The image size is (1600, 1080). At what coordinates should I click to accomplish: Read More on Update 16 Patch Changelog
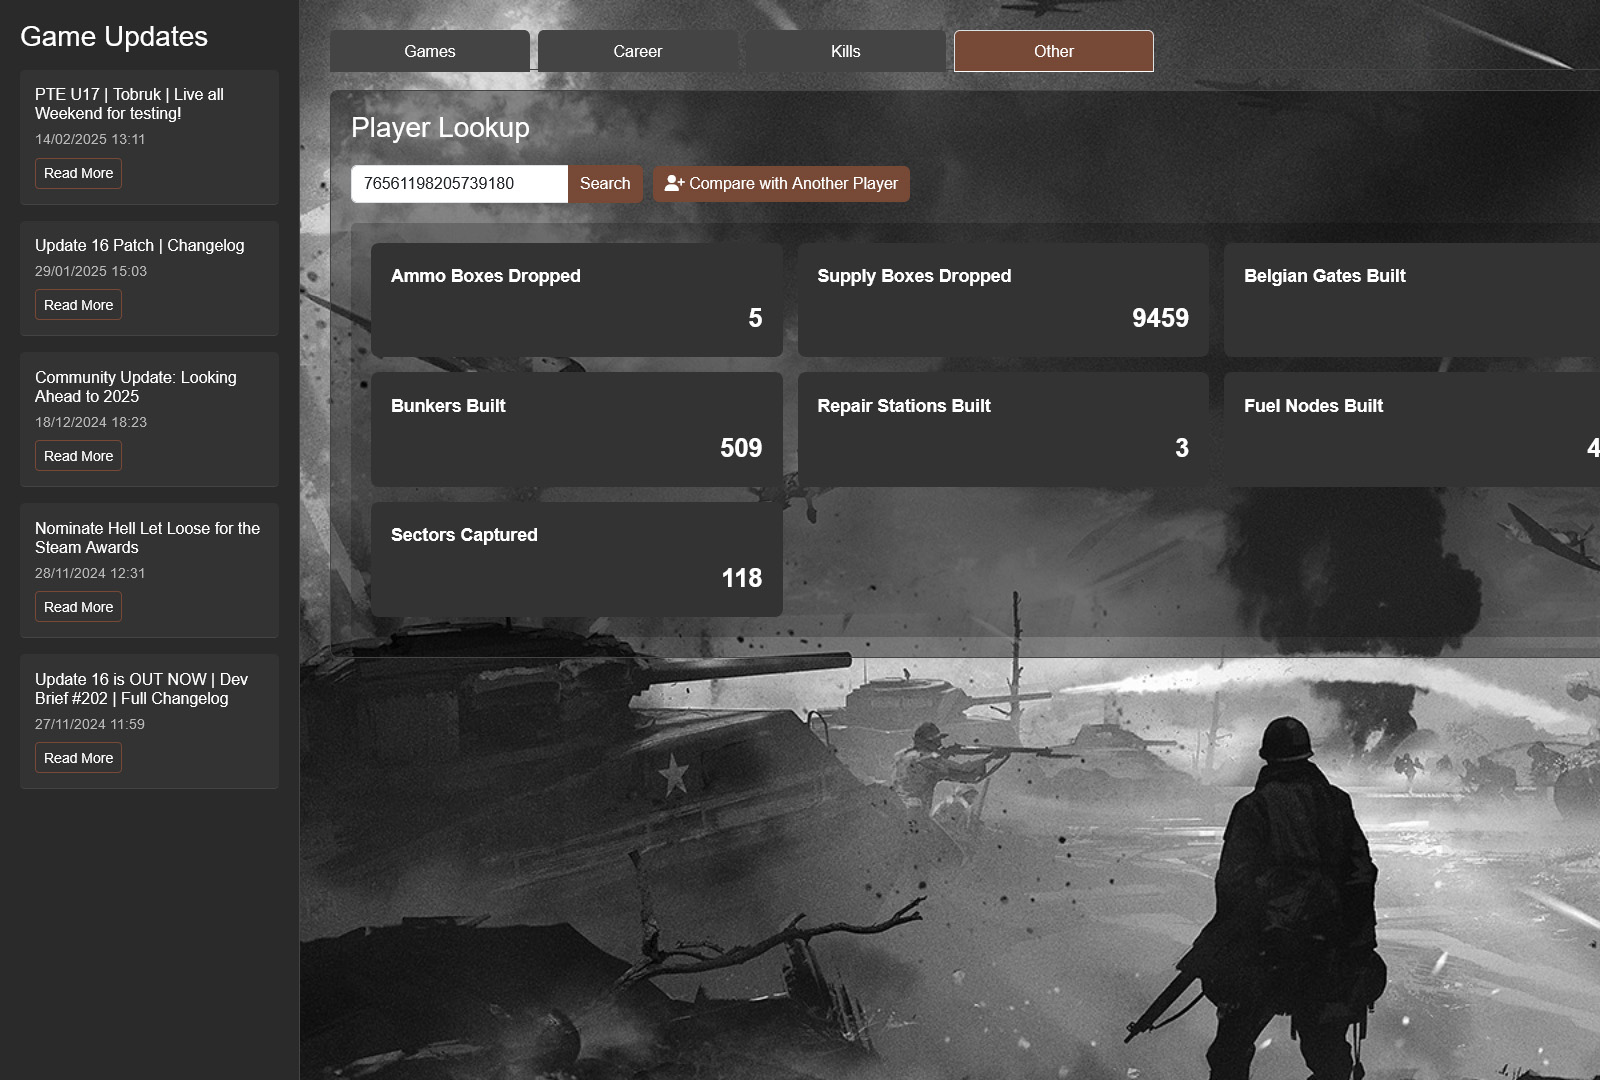[x=78, y=305]
